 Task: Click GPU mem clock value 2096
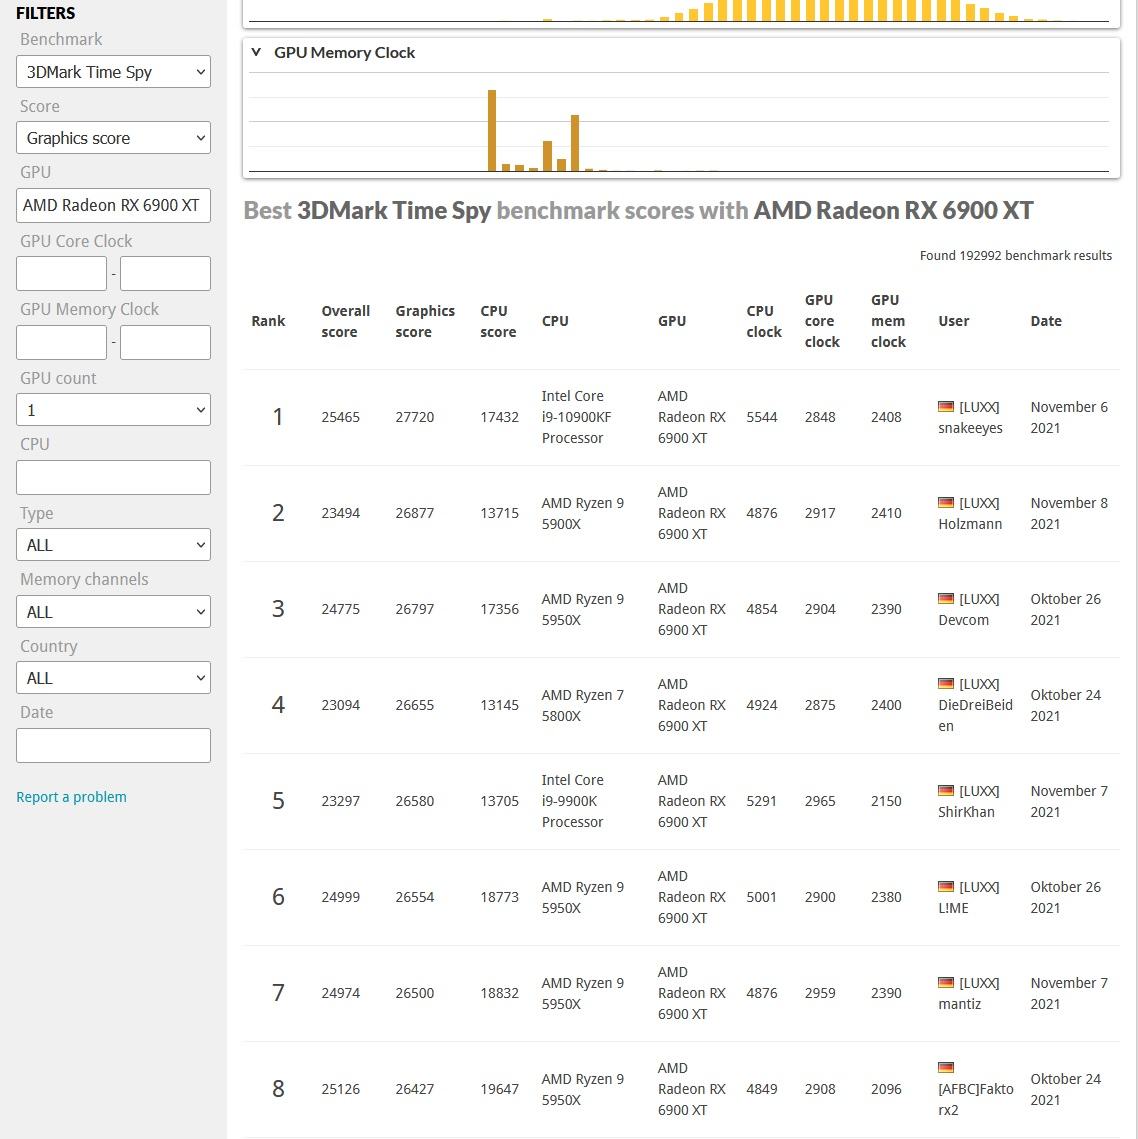(x=886, y=1089)
